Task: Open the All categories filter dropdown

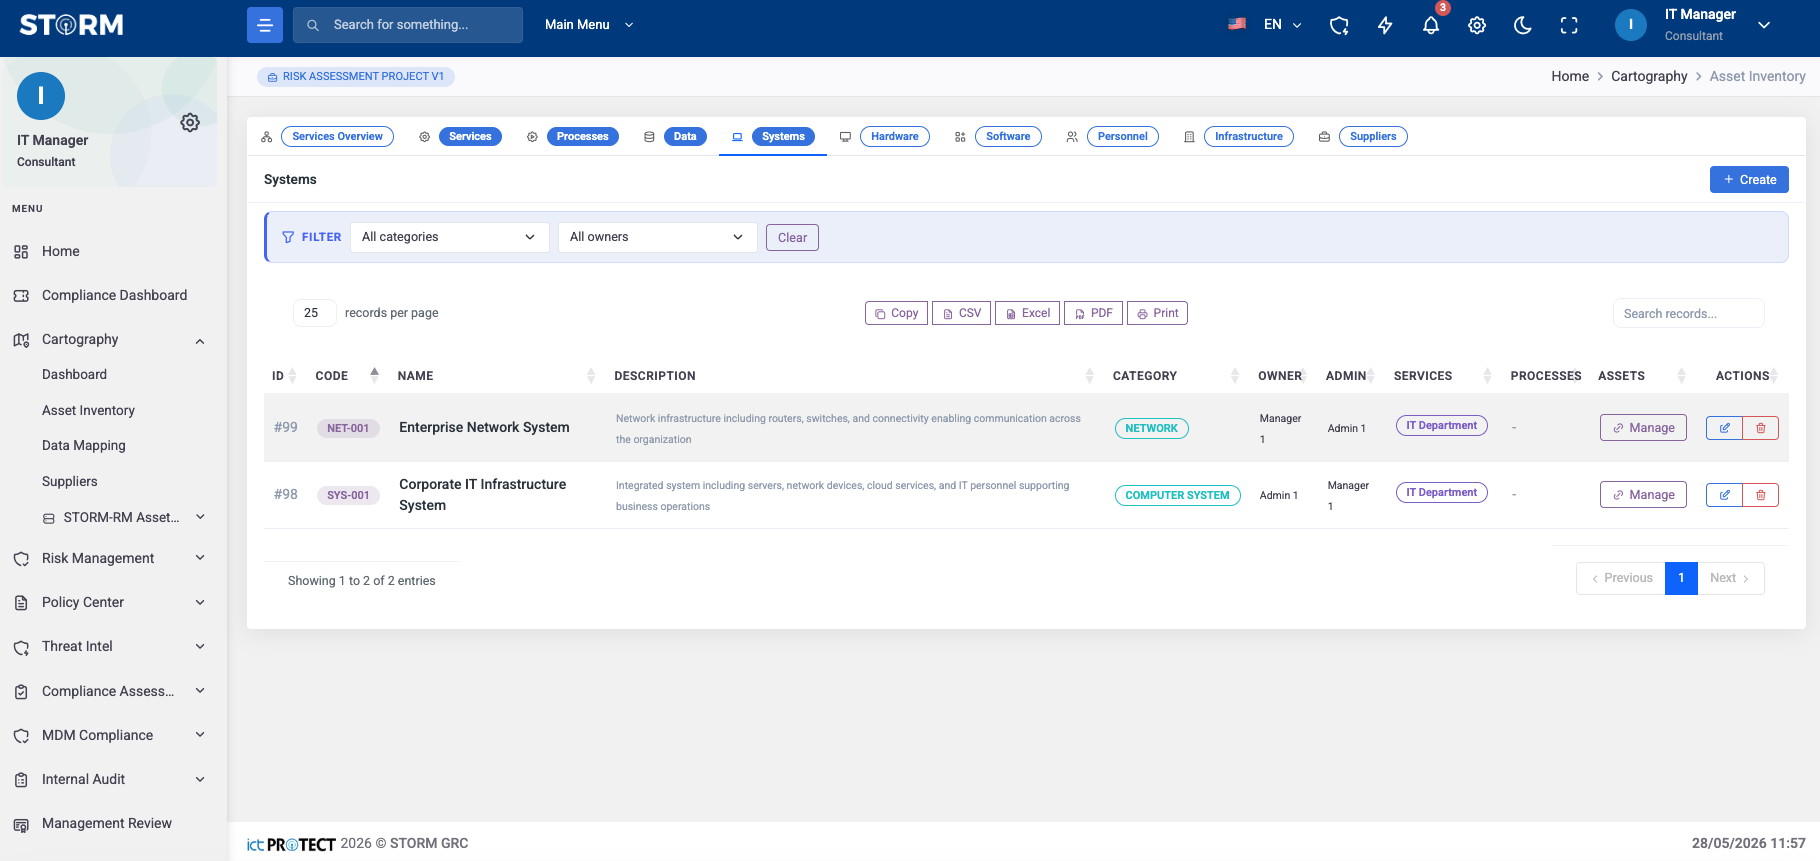Action: click(x=450, y=237)
